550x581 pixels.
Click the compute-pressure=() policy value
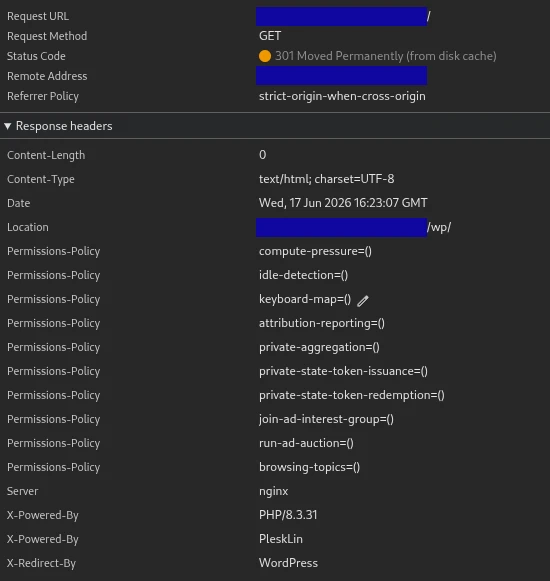(315, 251)
